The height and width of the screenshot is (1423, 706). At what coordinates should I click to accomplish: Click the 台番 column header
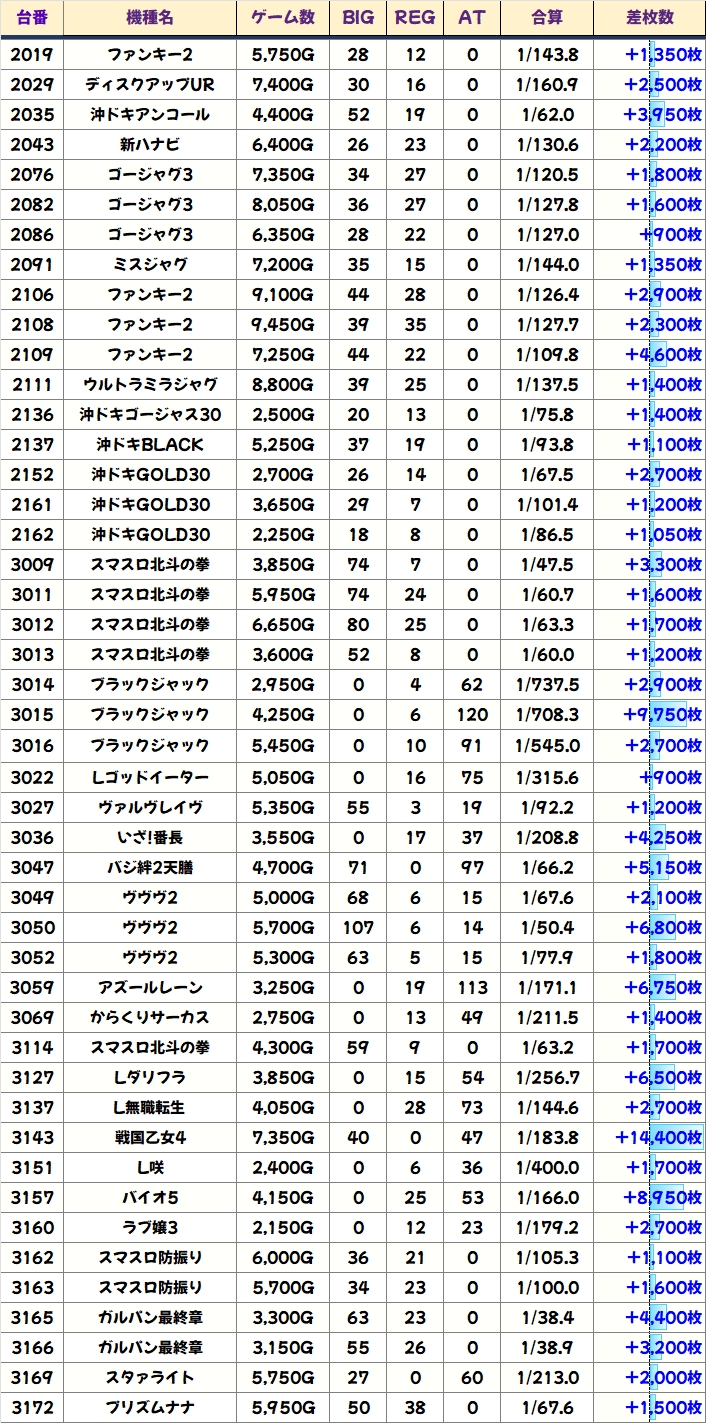(x=32, y=18)
